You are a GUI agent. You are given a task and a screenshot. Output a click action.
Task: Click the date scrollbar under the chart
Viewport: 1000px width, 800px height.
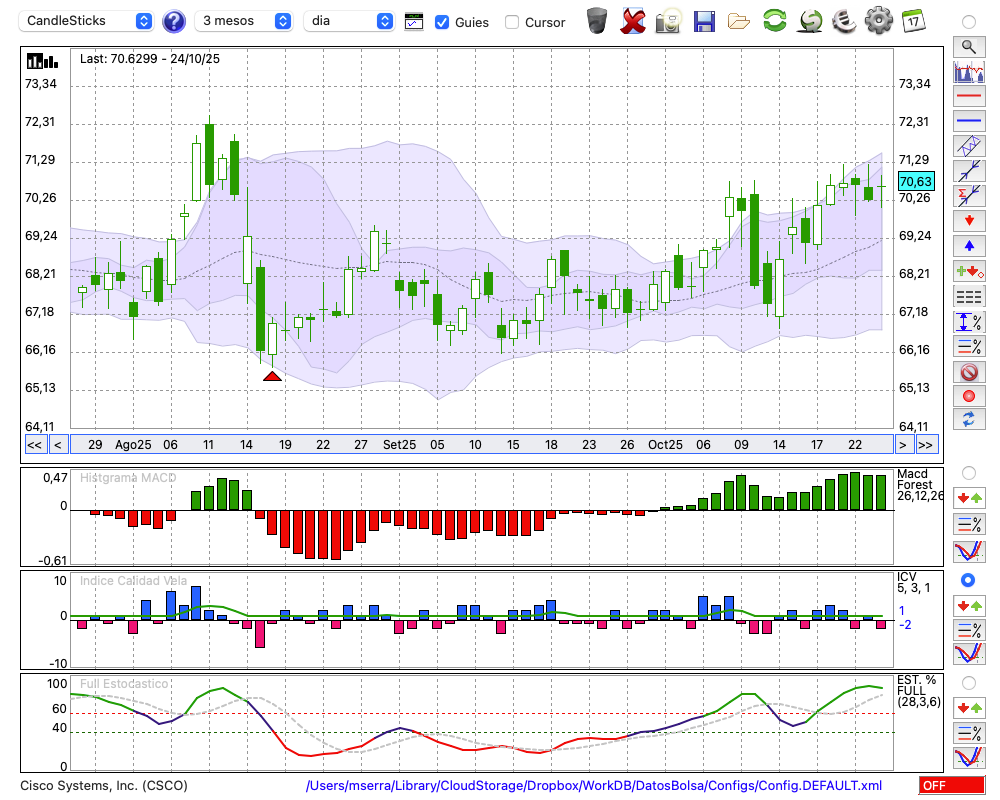(x=482, y=445)
